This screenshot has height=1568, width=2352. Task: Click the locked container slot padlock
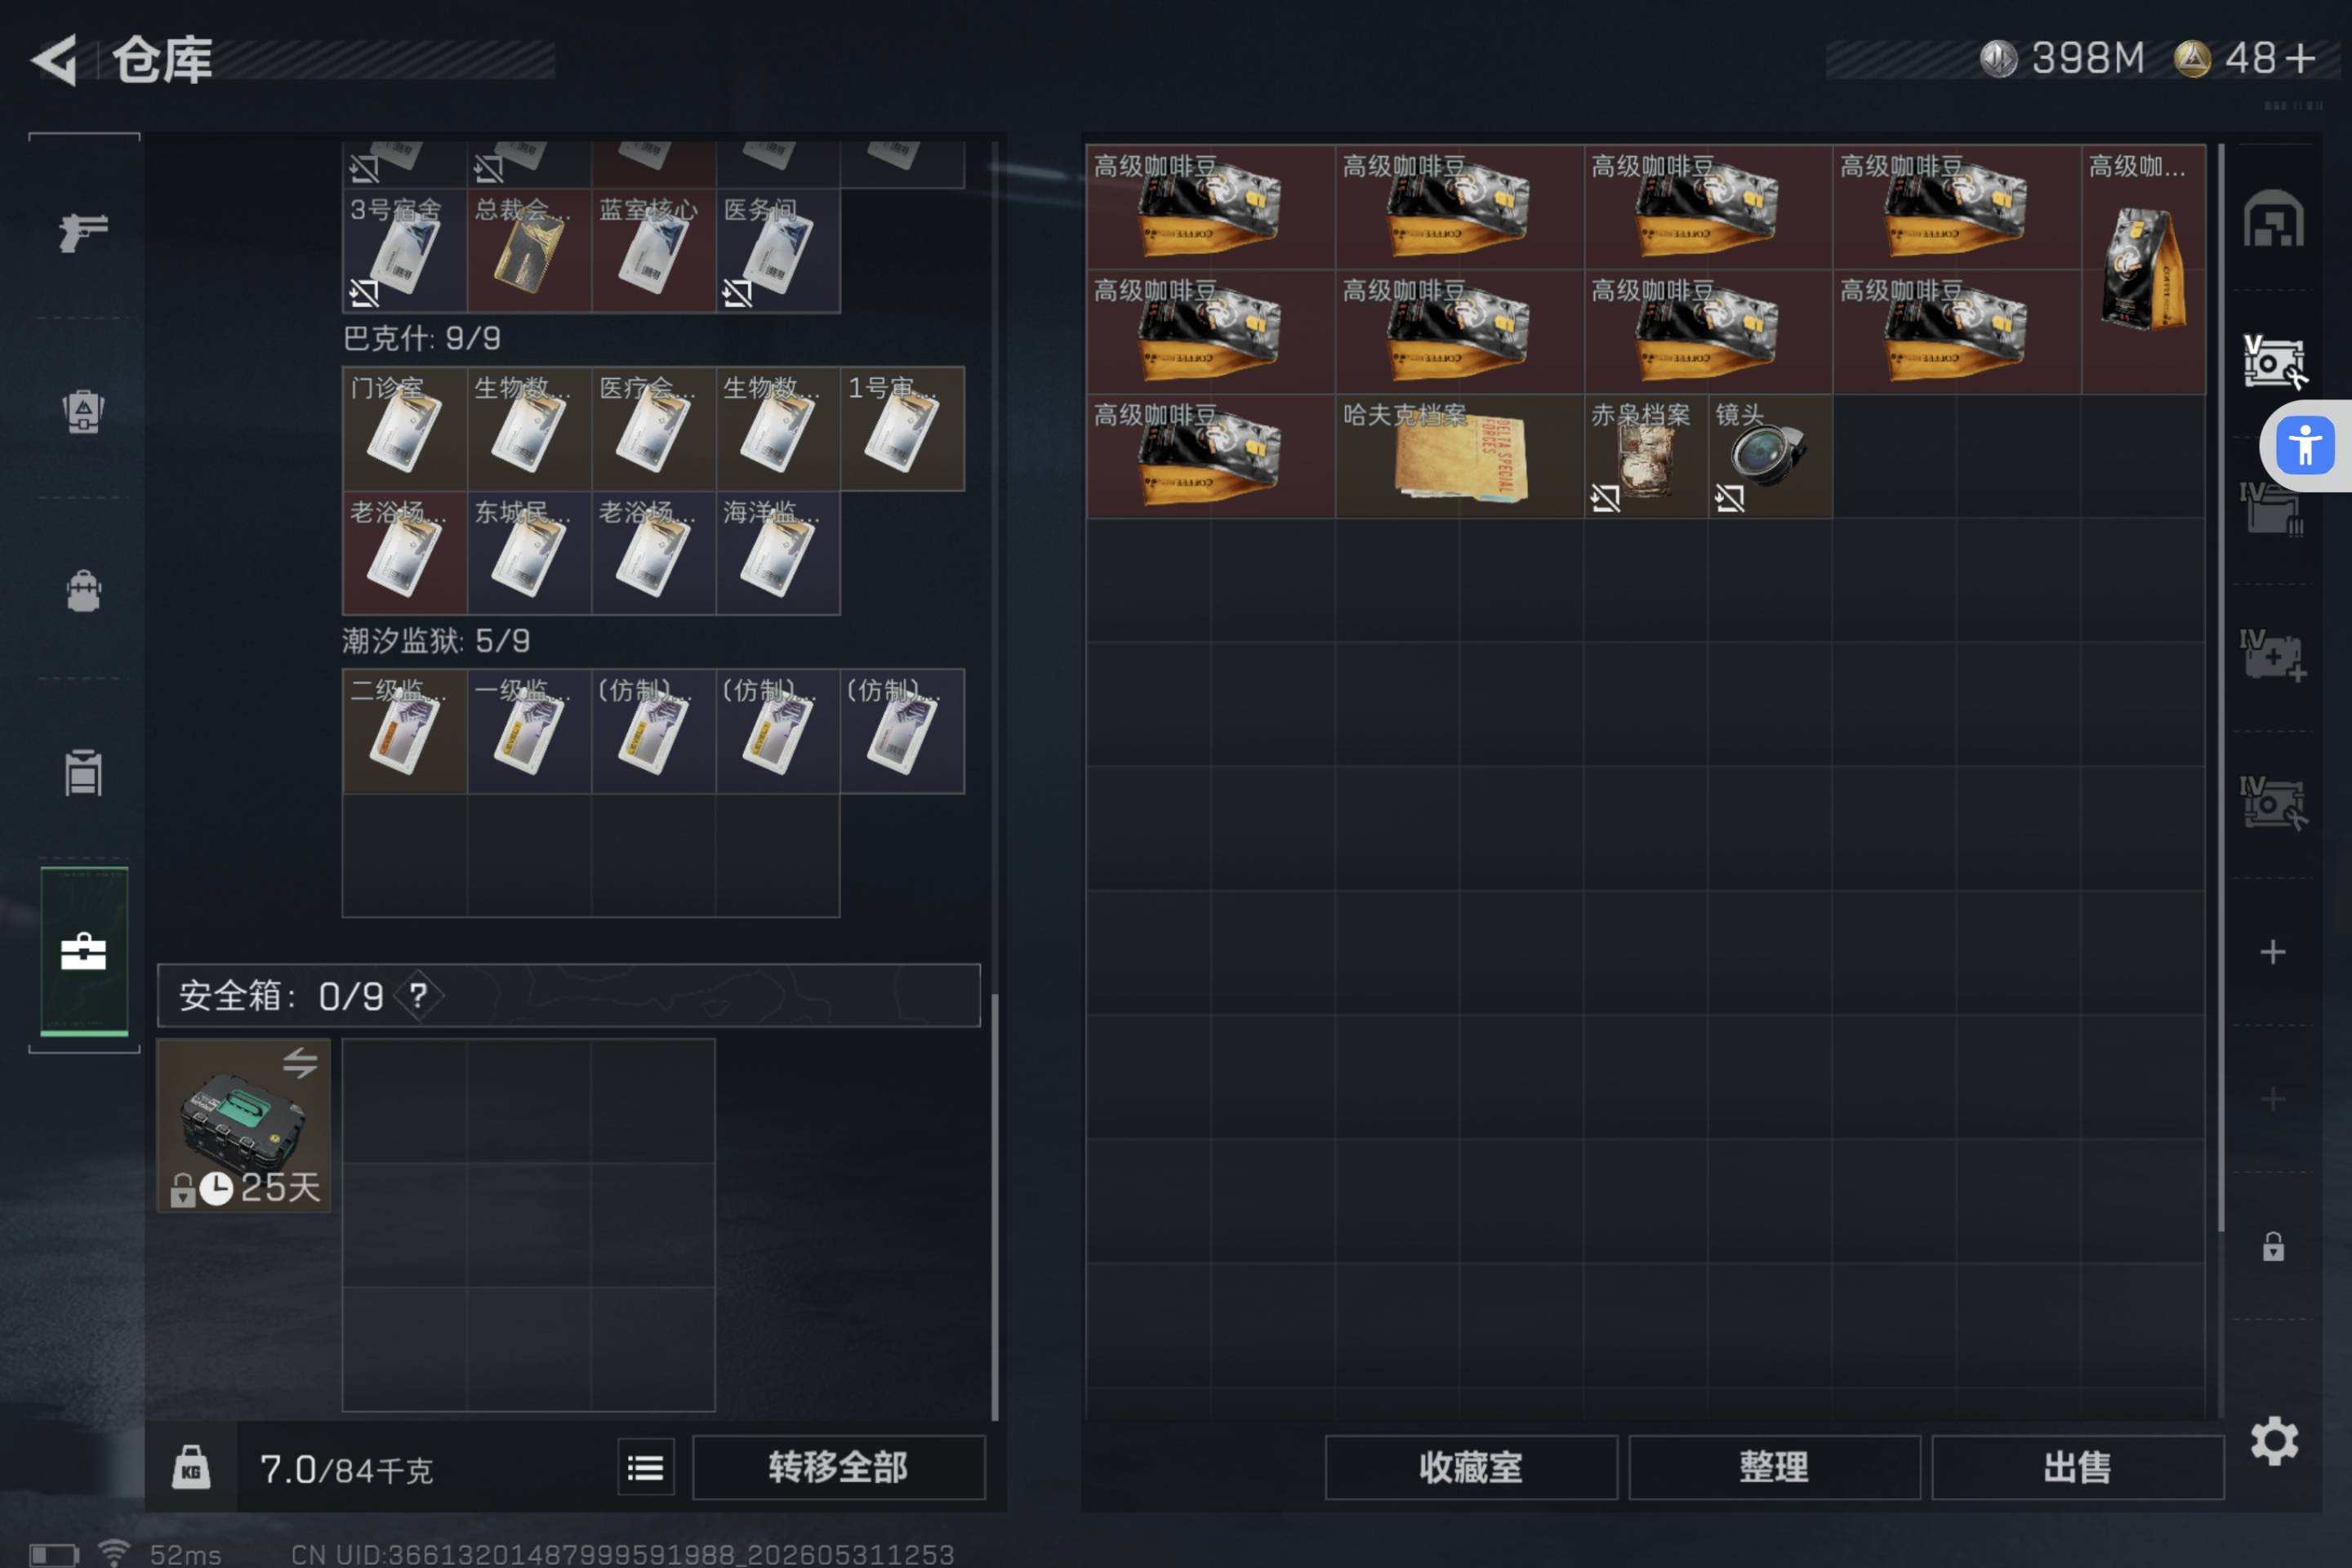[2273, 1246]
